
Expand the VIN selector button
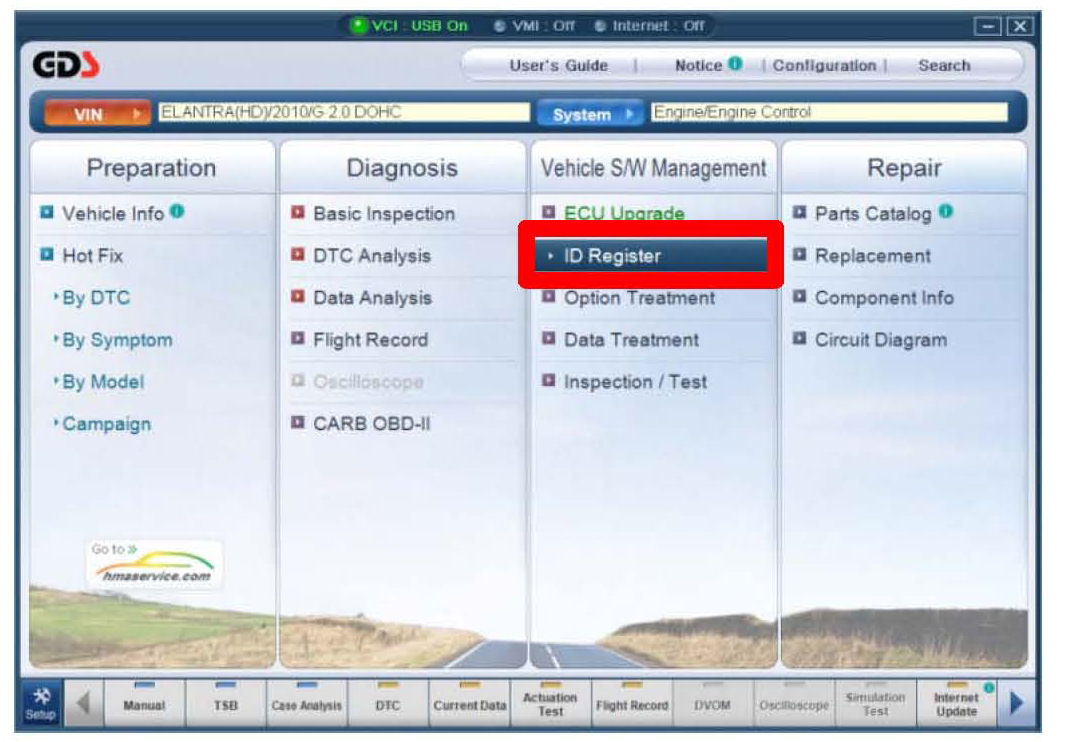click(x=96, y=114)
